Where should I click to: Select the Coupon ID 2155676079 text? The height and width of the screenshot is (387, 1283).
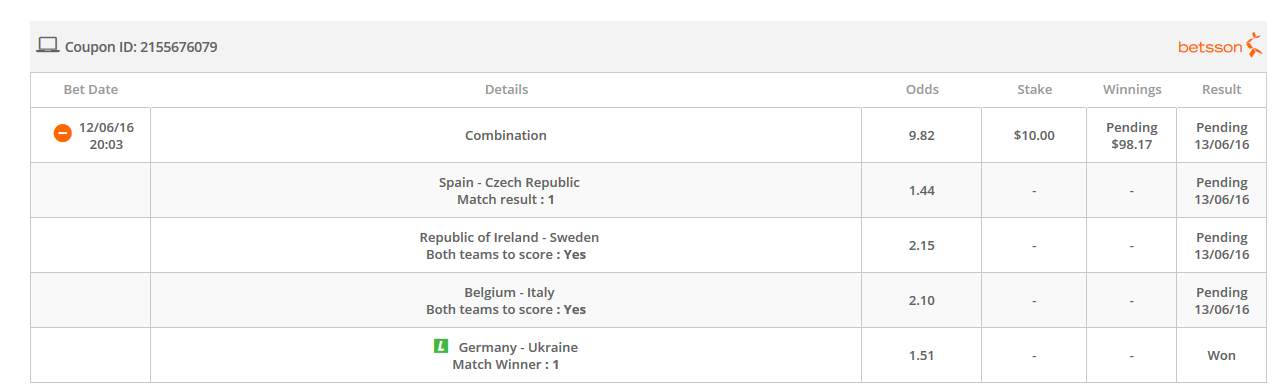[x=141, y=47]
